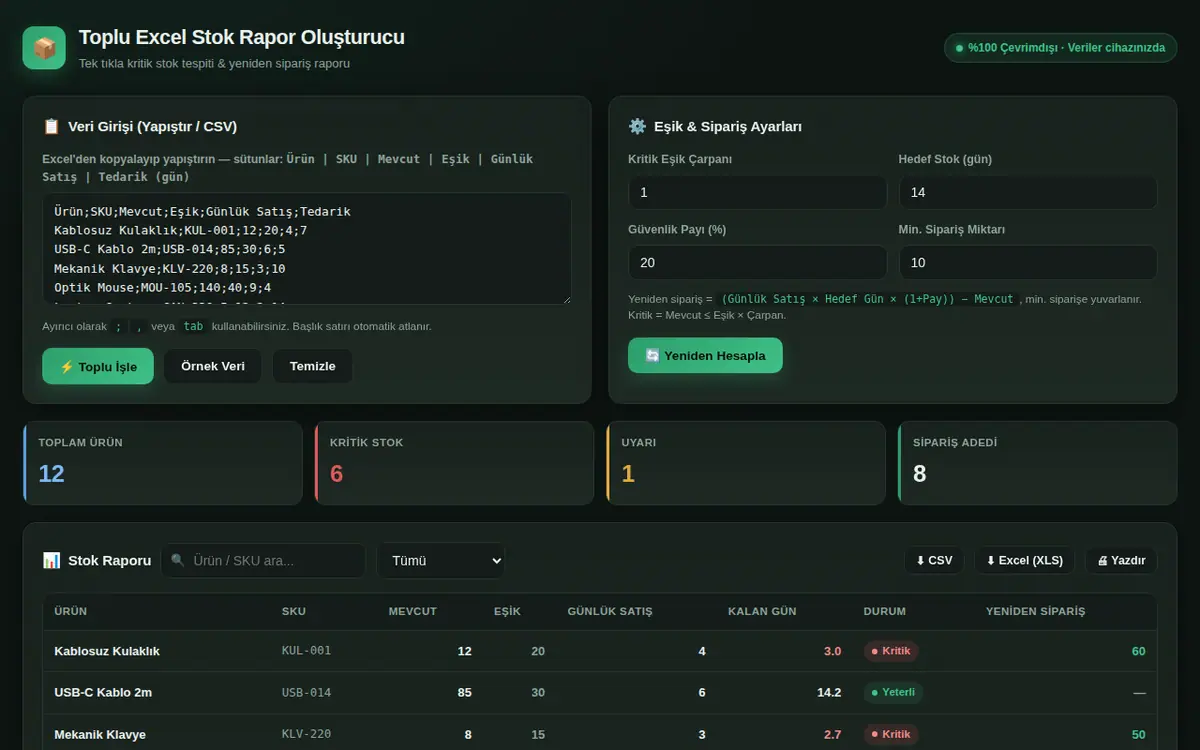Click remaining days value 14.2

coord(829,692)
